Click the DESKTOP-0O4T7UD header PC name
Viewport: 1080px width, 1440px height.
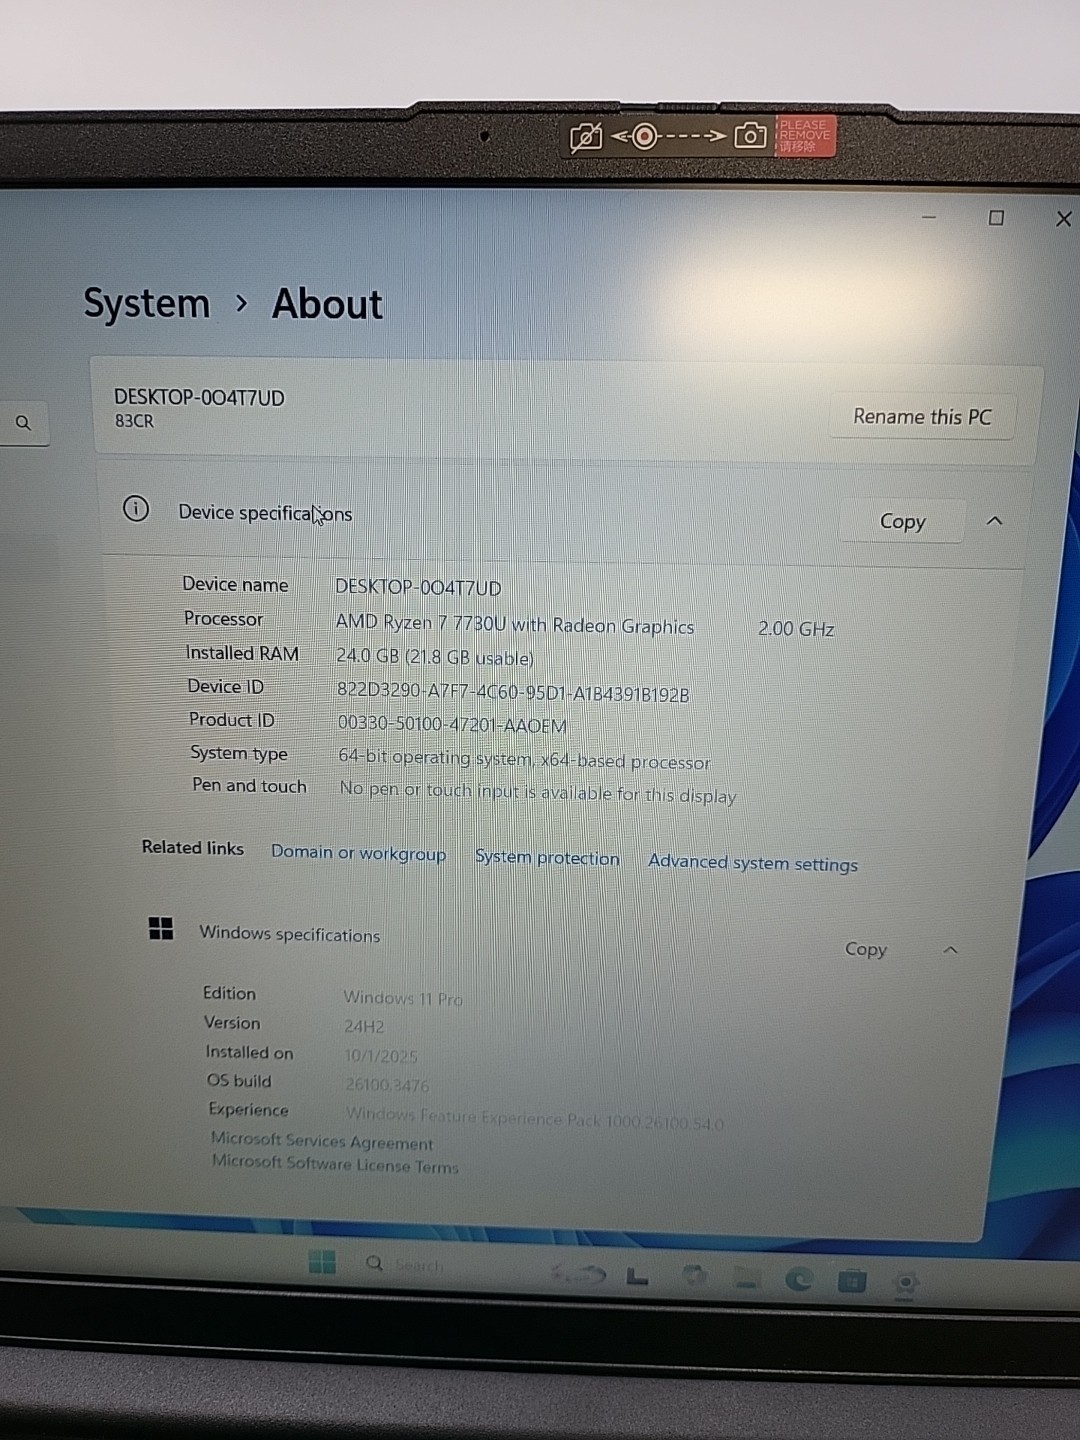click(199, 398)
